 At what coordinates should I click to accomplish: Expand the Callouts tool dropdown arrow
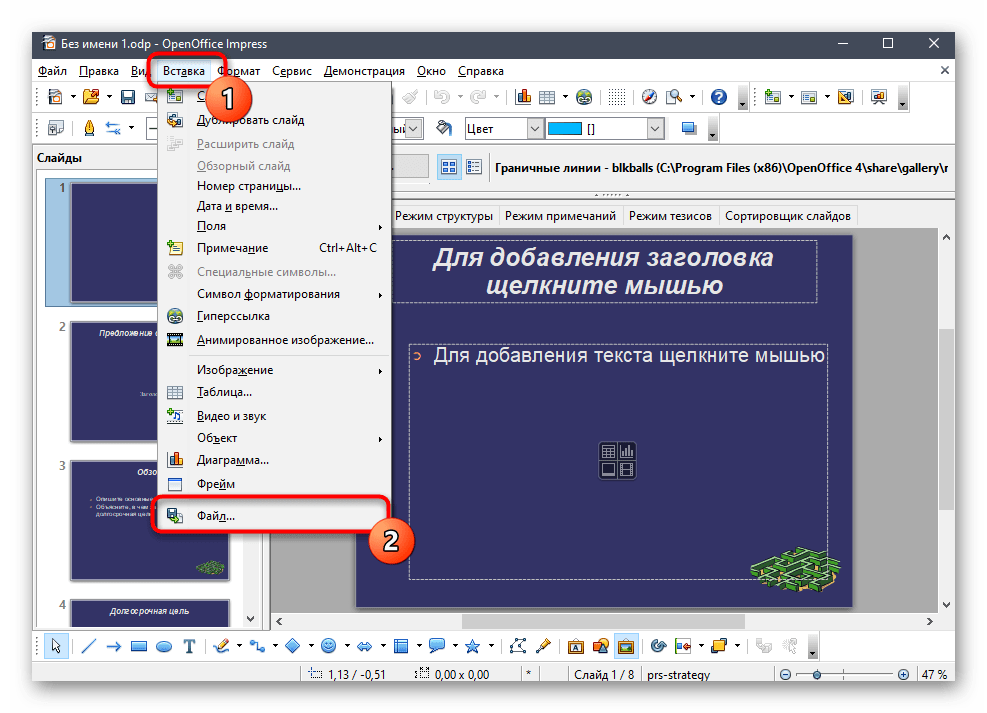tap(454, 646)
